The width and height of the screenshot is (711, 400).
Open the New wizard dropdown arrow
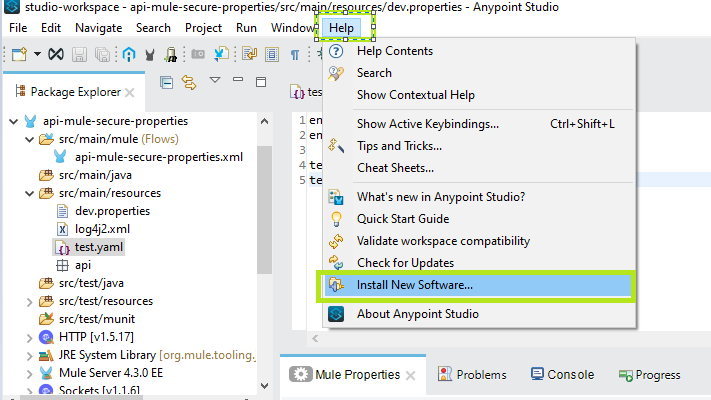[x=37, y=54]
